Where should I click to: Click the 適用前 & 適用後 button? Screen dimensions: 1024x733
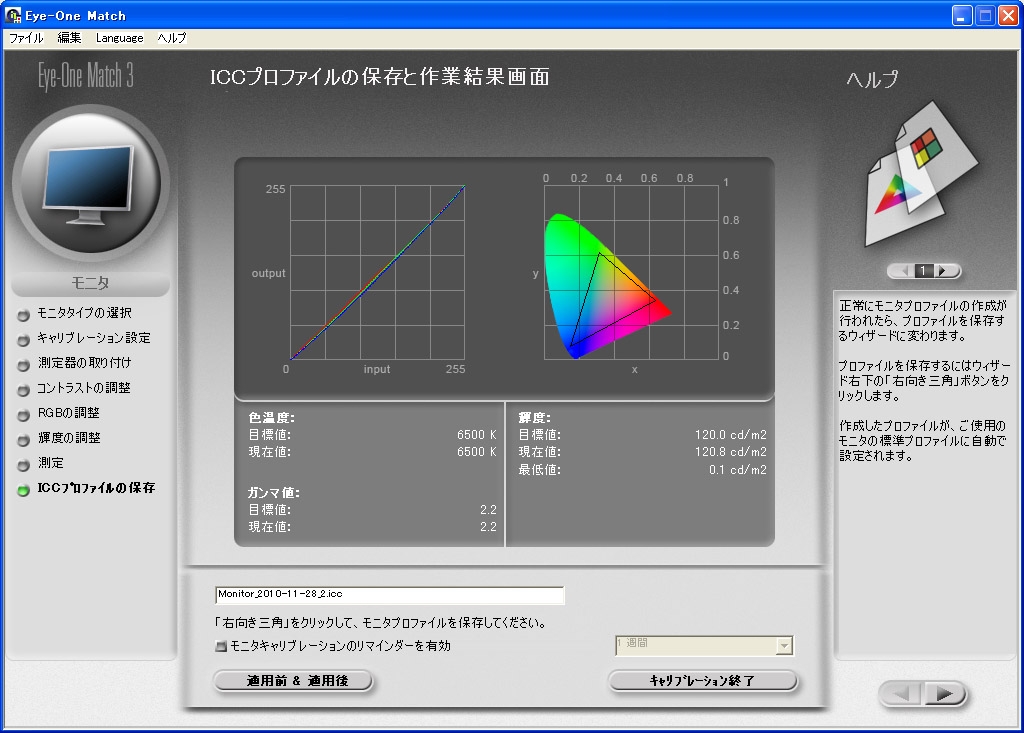coord(293,681)
